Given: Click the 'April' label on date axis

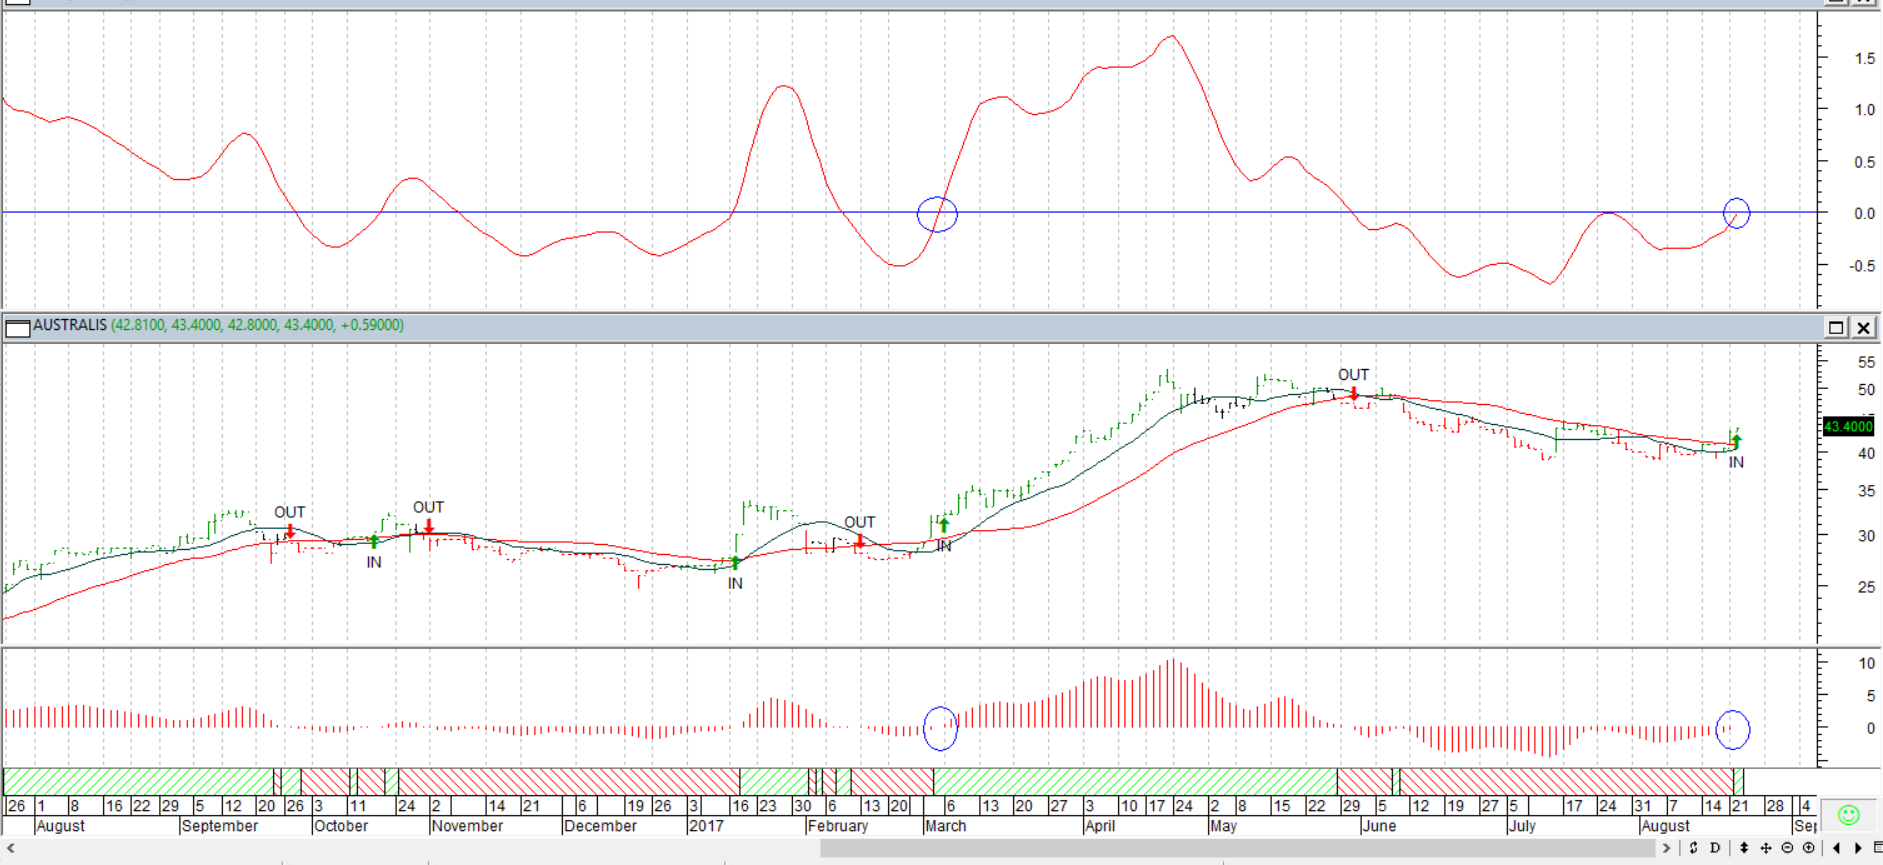Looking at the screenshot, I should tap(1100, 826).
